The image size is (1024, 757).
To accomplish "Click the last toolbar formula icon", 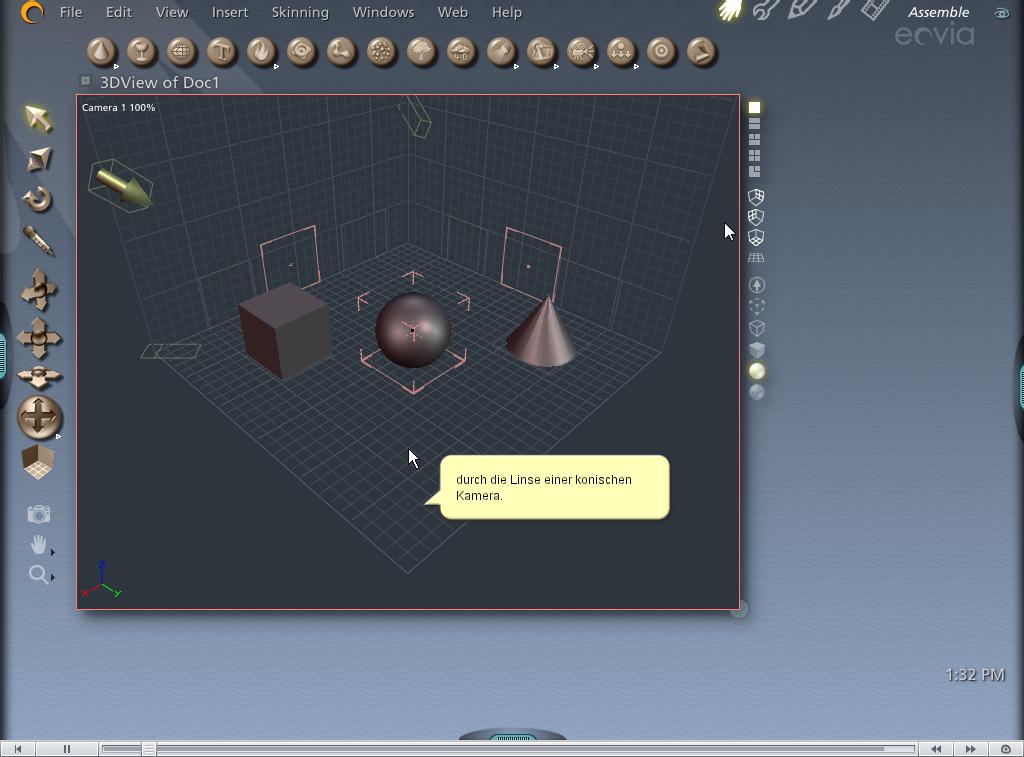I will pos(702,52).
